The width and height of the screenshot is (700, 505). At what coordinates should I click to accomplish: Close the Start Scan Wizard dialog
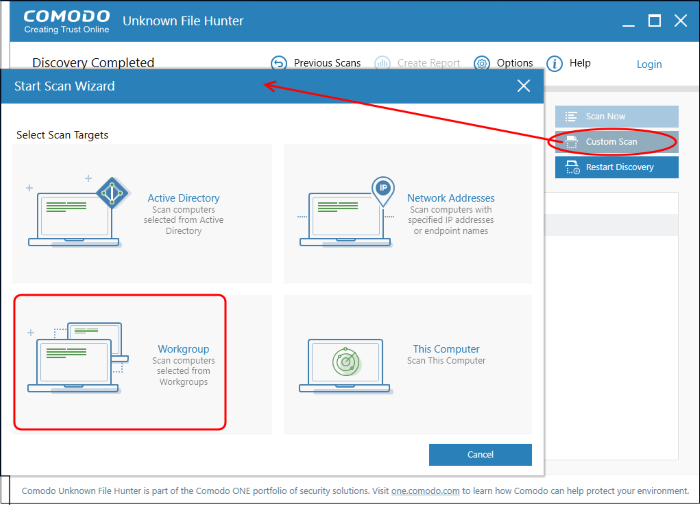tap(524, 86)
